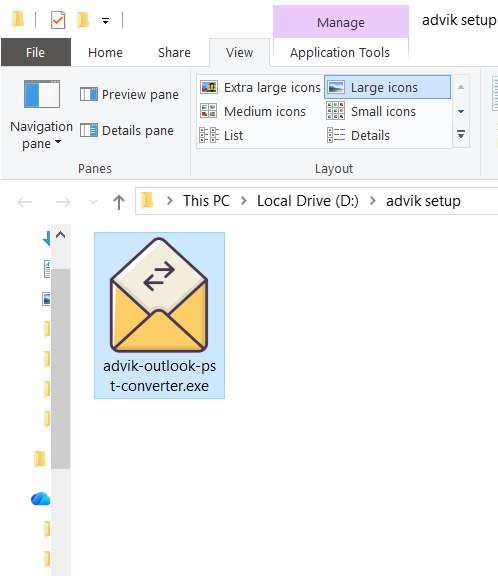Viewport: 498px width, 576px height.
Task: Switch to the Home ribbon tab
Action: [x=105, y=52]
